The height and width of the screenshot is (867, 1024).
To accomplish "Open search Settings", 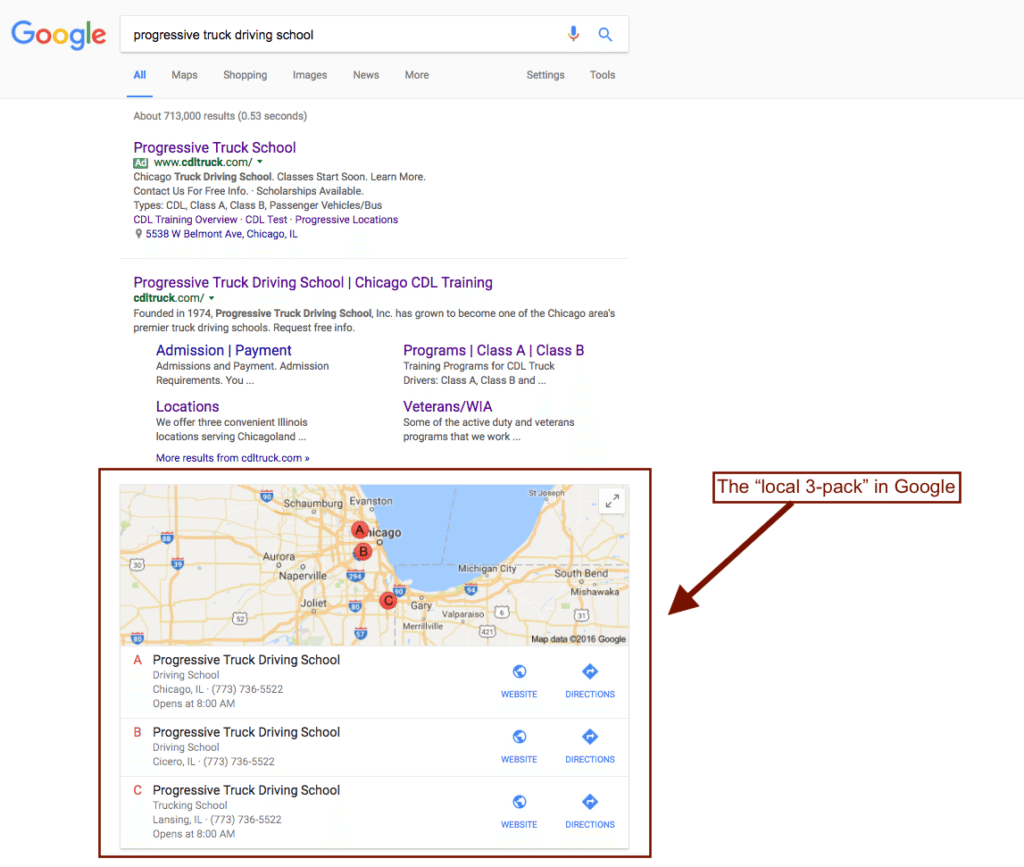I will 545,75.
